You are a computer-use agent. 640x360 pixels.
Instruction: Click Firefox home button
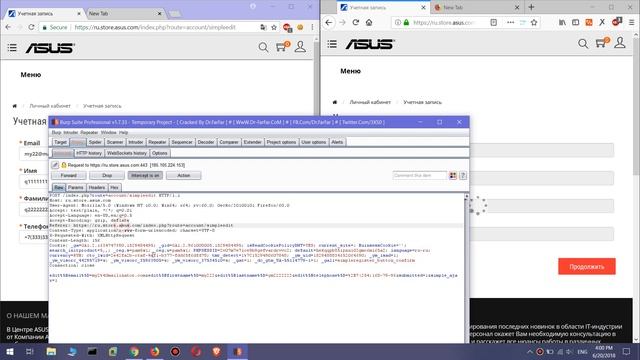(369, 22)
